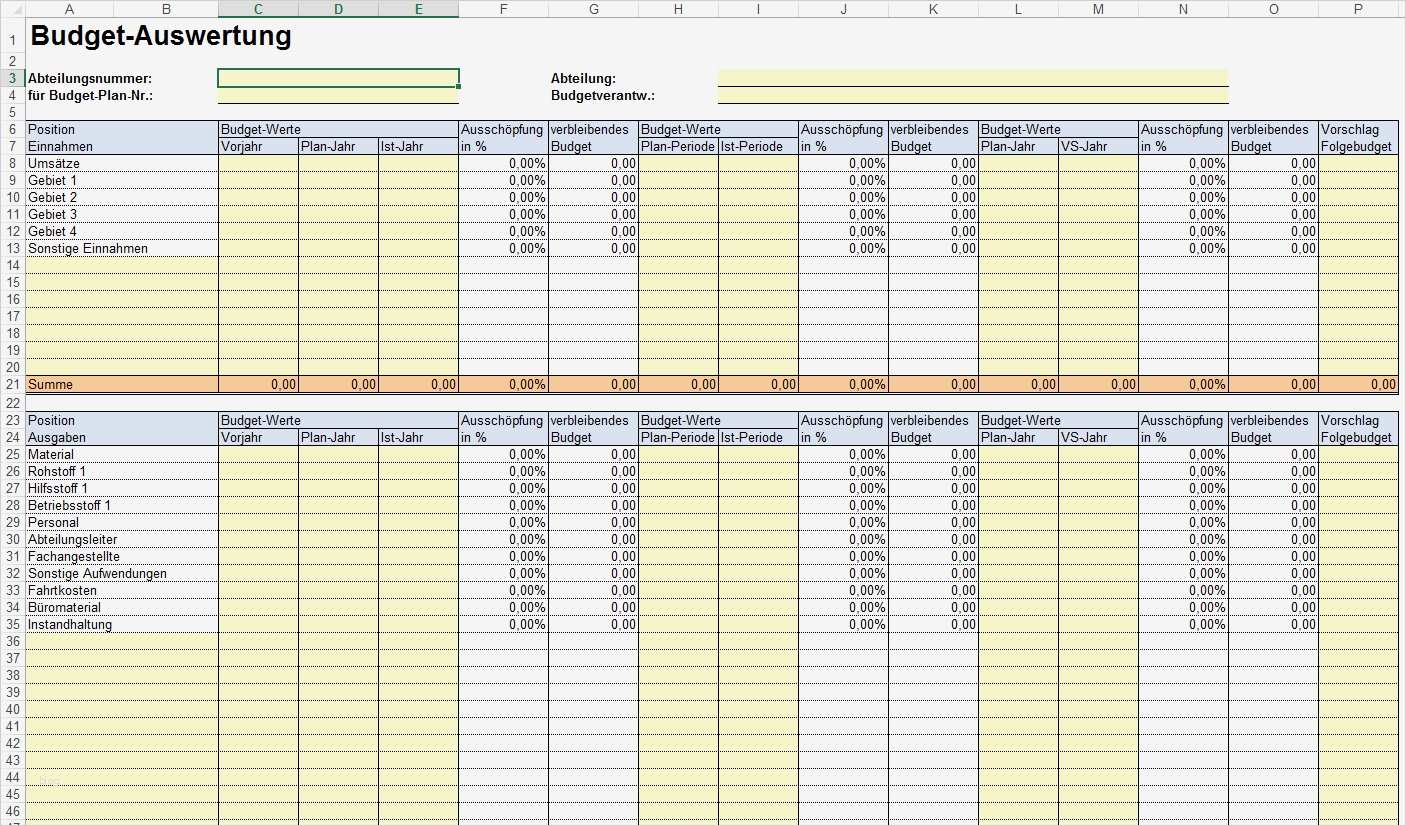
Task: Select the Fahrtkosten row label
Action: (x=120, y=590)
